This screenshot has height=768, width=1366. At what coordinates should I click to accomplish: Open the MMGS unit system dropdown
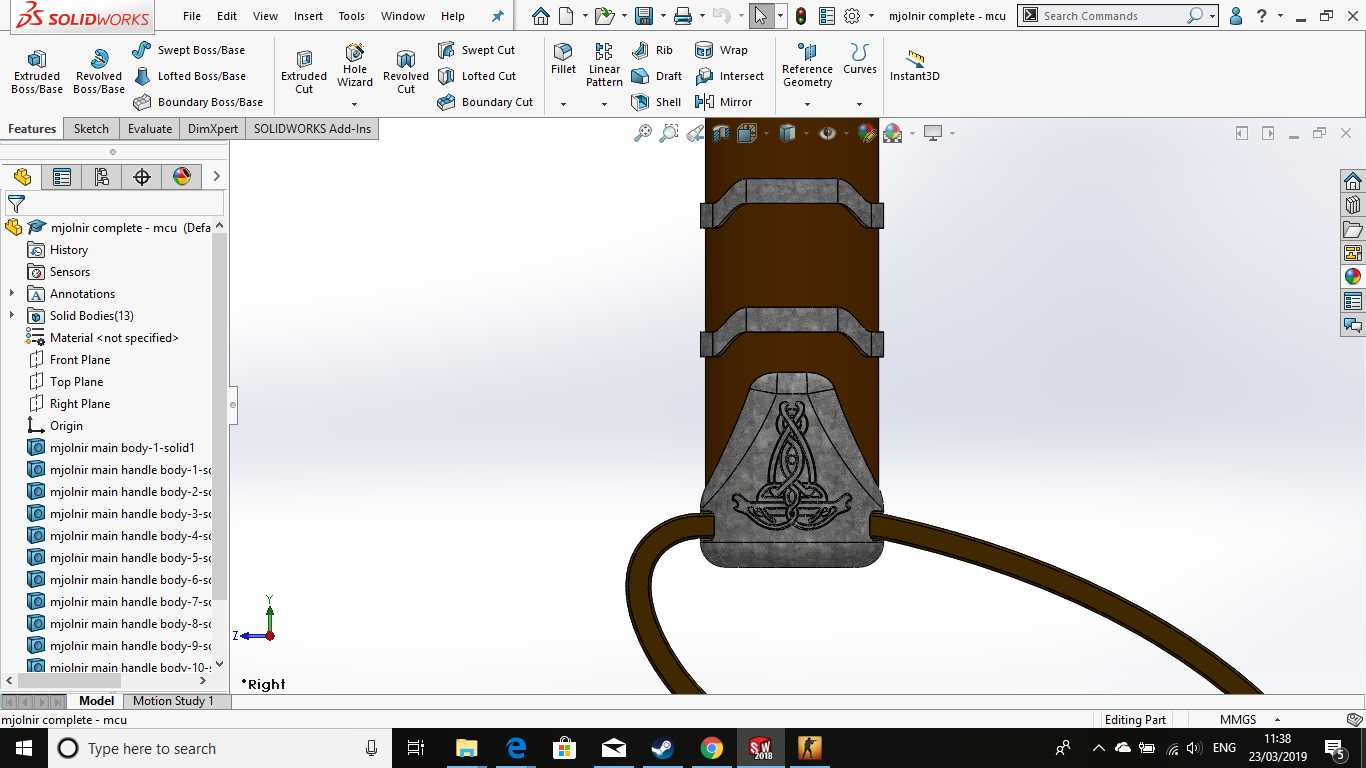[1277, 720]
